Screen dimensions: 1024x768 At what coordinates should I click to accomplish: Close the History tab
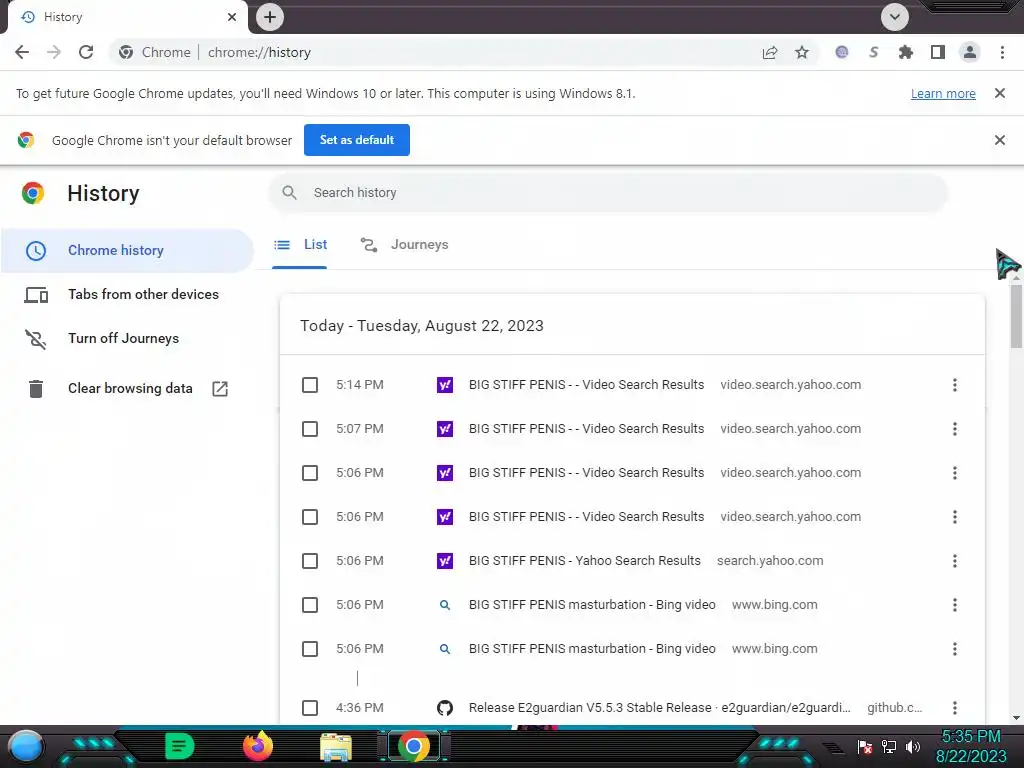(232, 17)
